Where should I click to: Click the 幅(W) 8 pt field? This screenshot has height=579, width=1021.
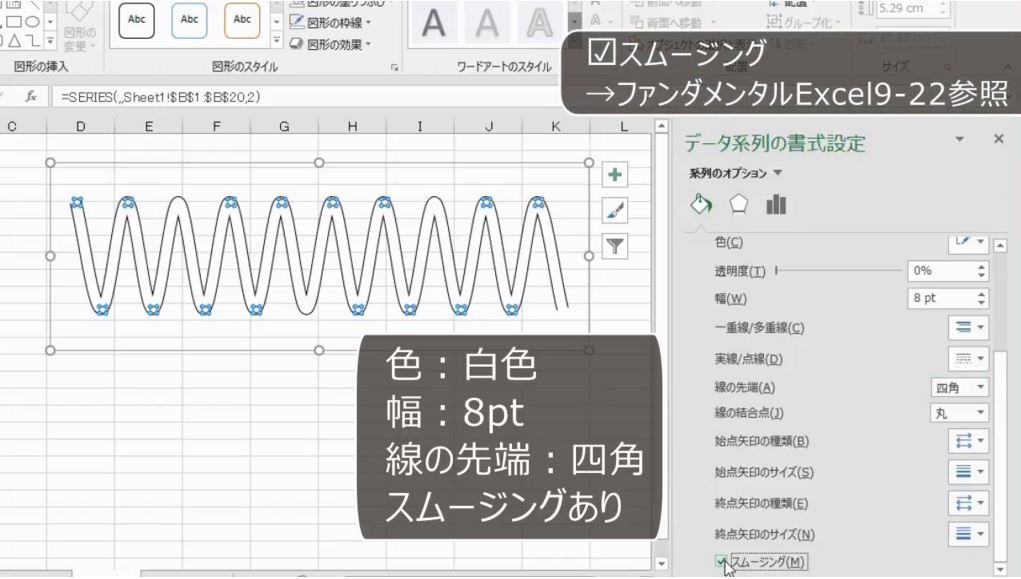(x=939, y=298)
